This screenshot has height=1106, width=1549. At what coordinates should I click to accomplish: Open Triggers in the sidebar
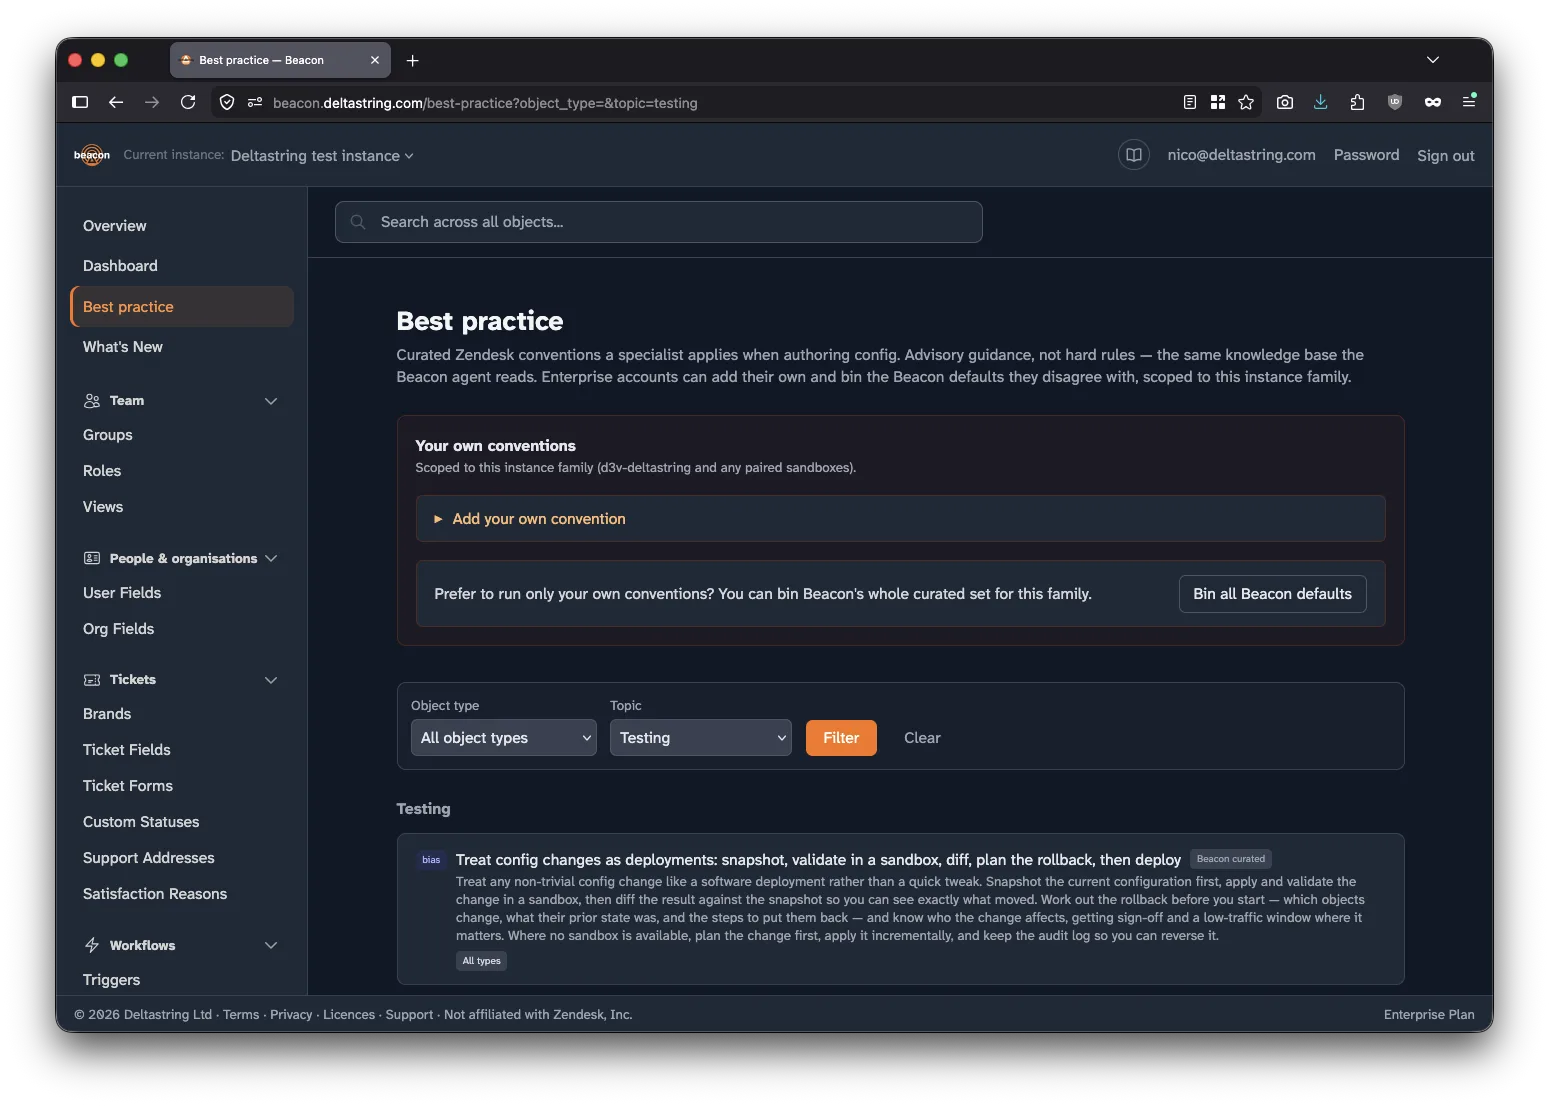tap(112, 980)
